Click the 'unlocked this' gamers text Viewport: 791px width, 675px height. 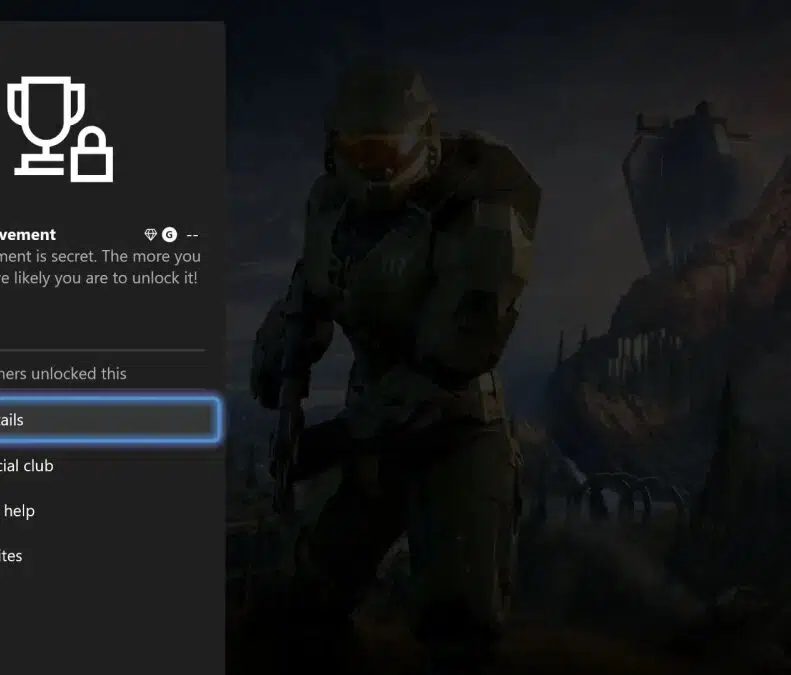[63, 374]
